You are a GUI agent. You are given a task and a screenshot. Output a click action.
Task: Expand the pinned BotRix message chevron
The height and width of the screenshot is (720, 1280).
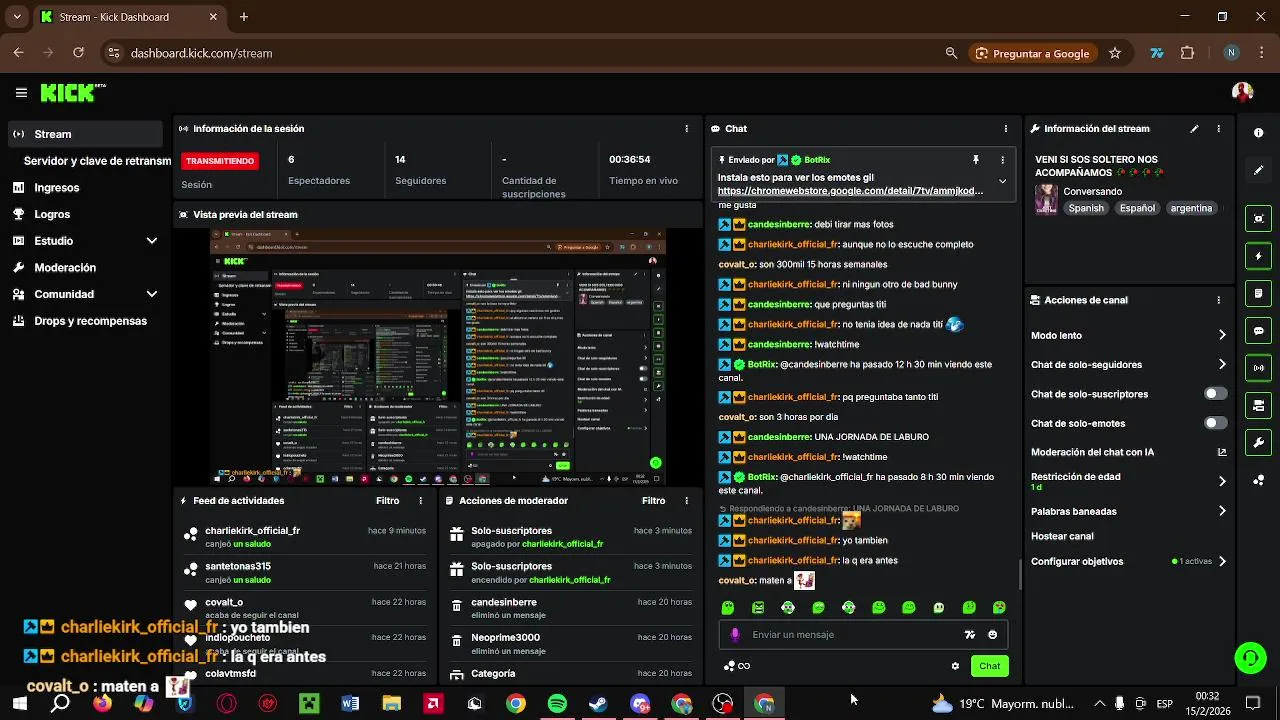[x=1002, y=182]
